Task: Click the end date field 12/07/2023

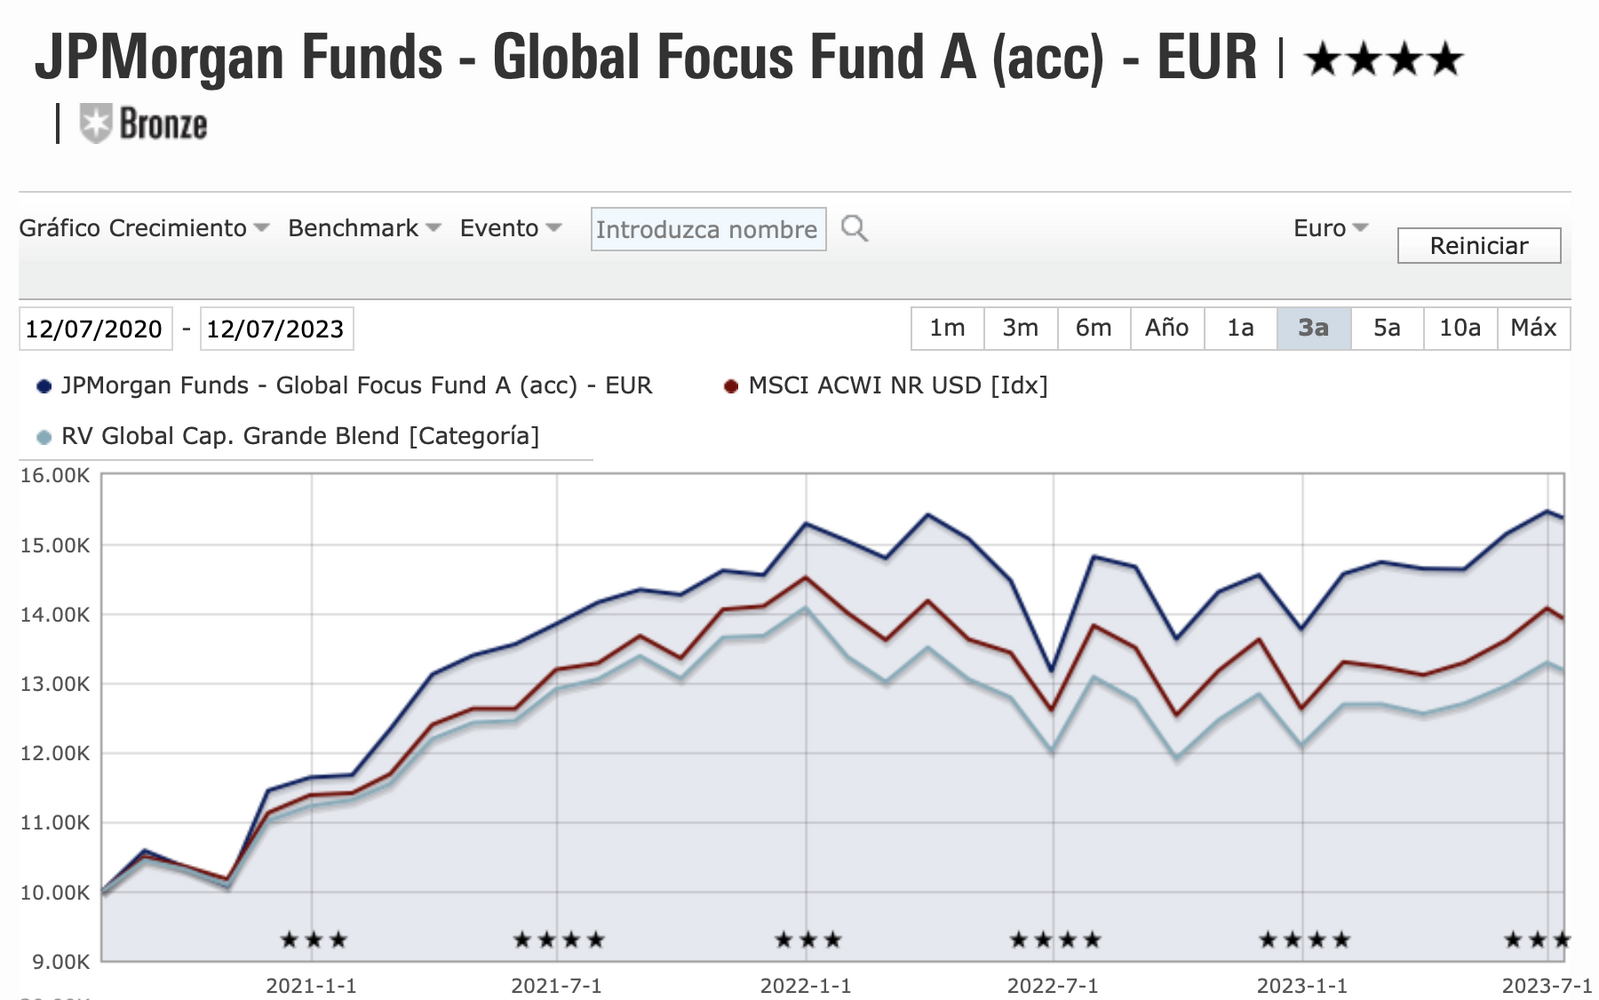Action: 276,329
